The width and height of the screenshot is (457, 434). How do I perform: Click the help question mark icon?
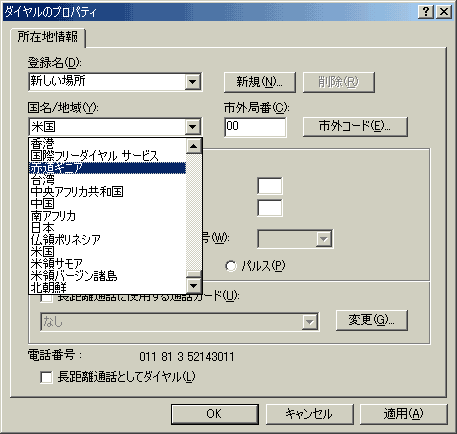coord(426,12)
